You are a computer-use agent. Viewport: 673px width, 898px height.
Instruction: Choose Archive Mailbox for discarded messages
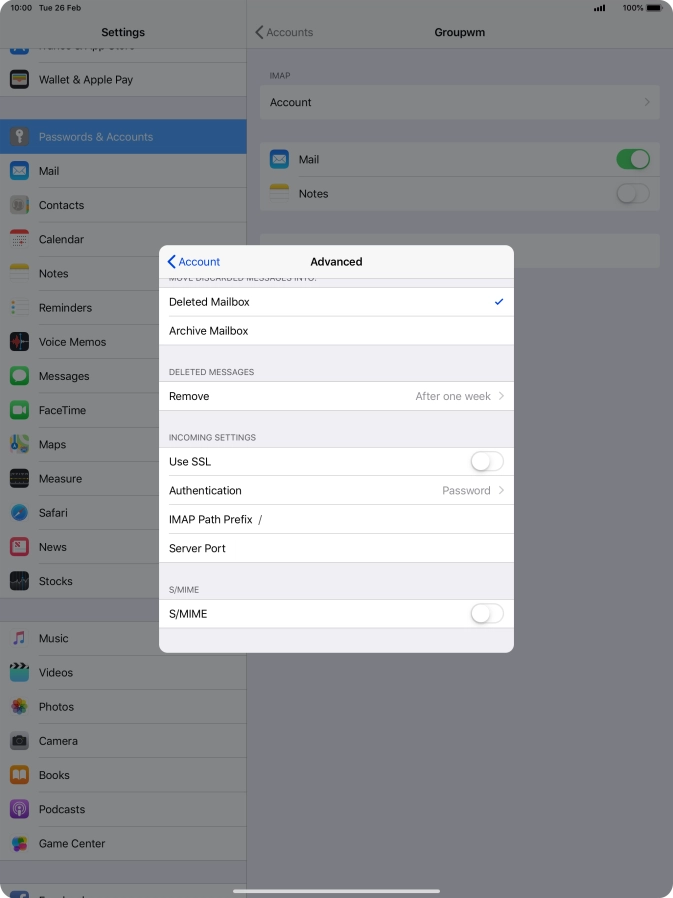point(336,331)
